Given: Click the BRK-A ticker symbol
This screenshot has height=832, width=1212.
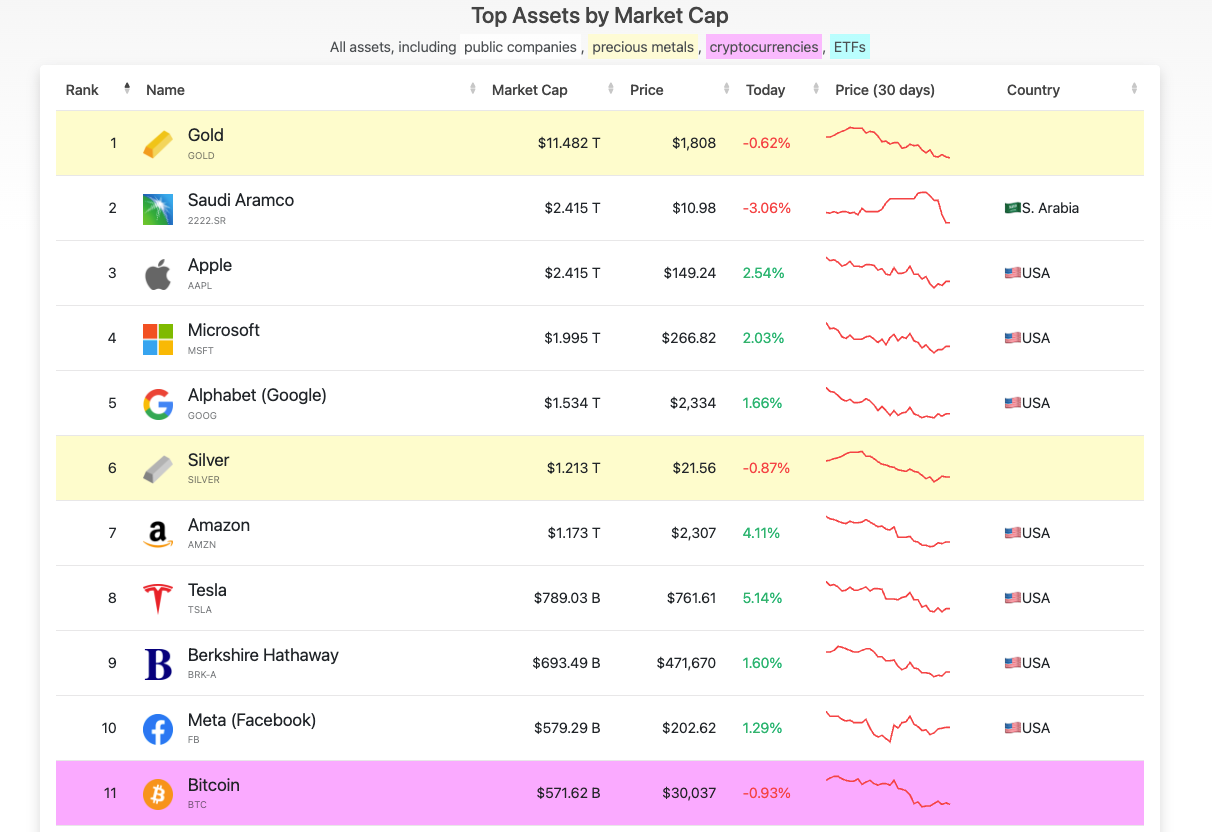Looking at the screenshot, I should pyautogui.click(x=202, y=675).
